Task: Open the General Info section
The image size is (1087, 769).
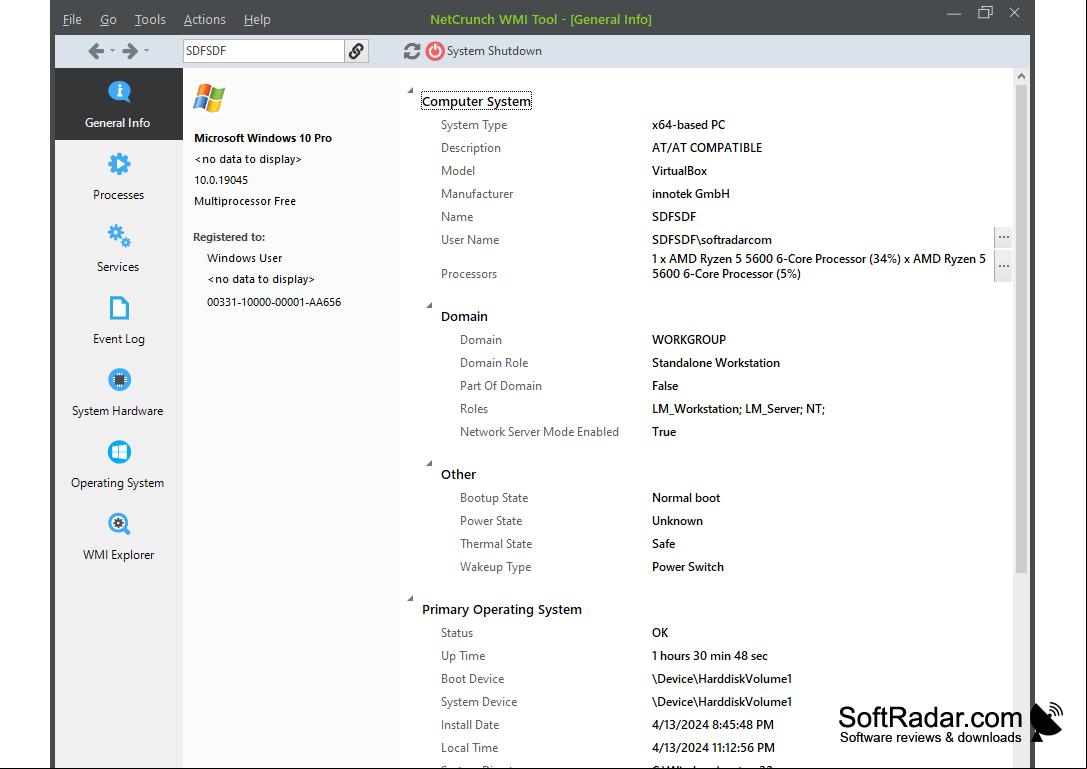Action: pos(119,104)
